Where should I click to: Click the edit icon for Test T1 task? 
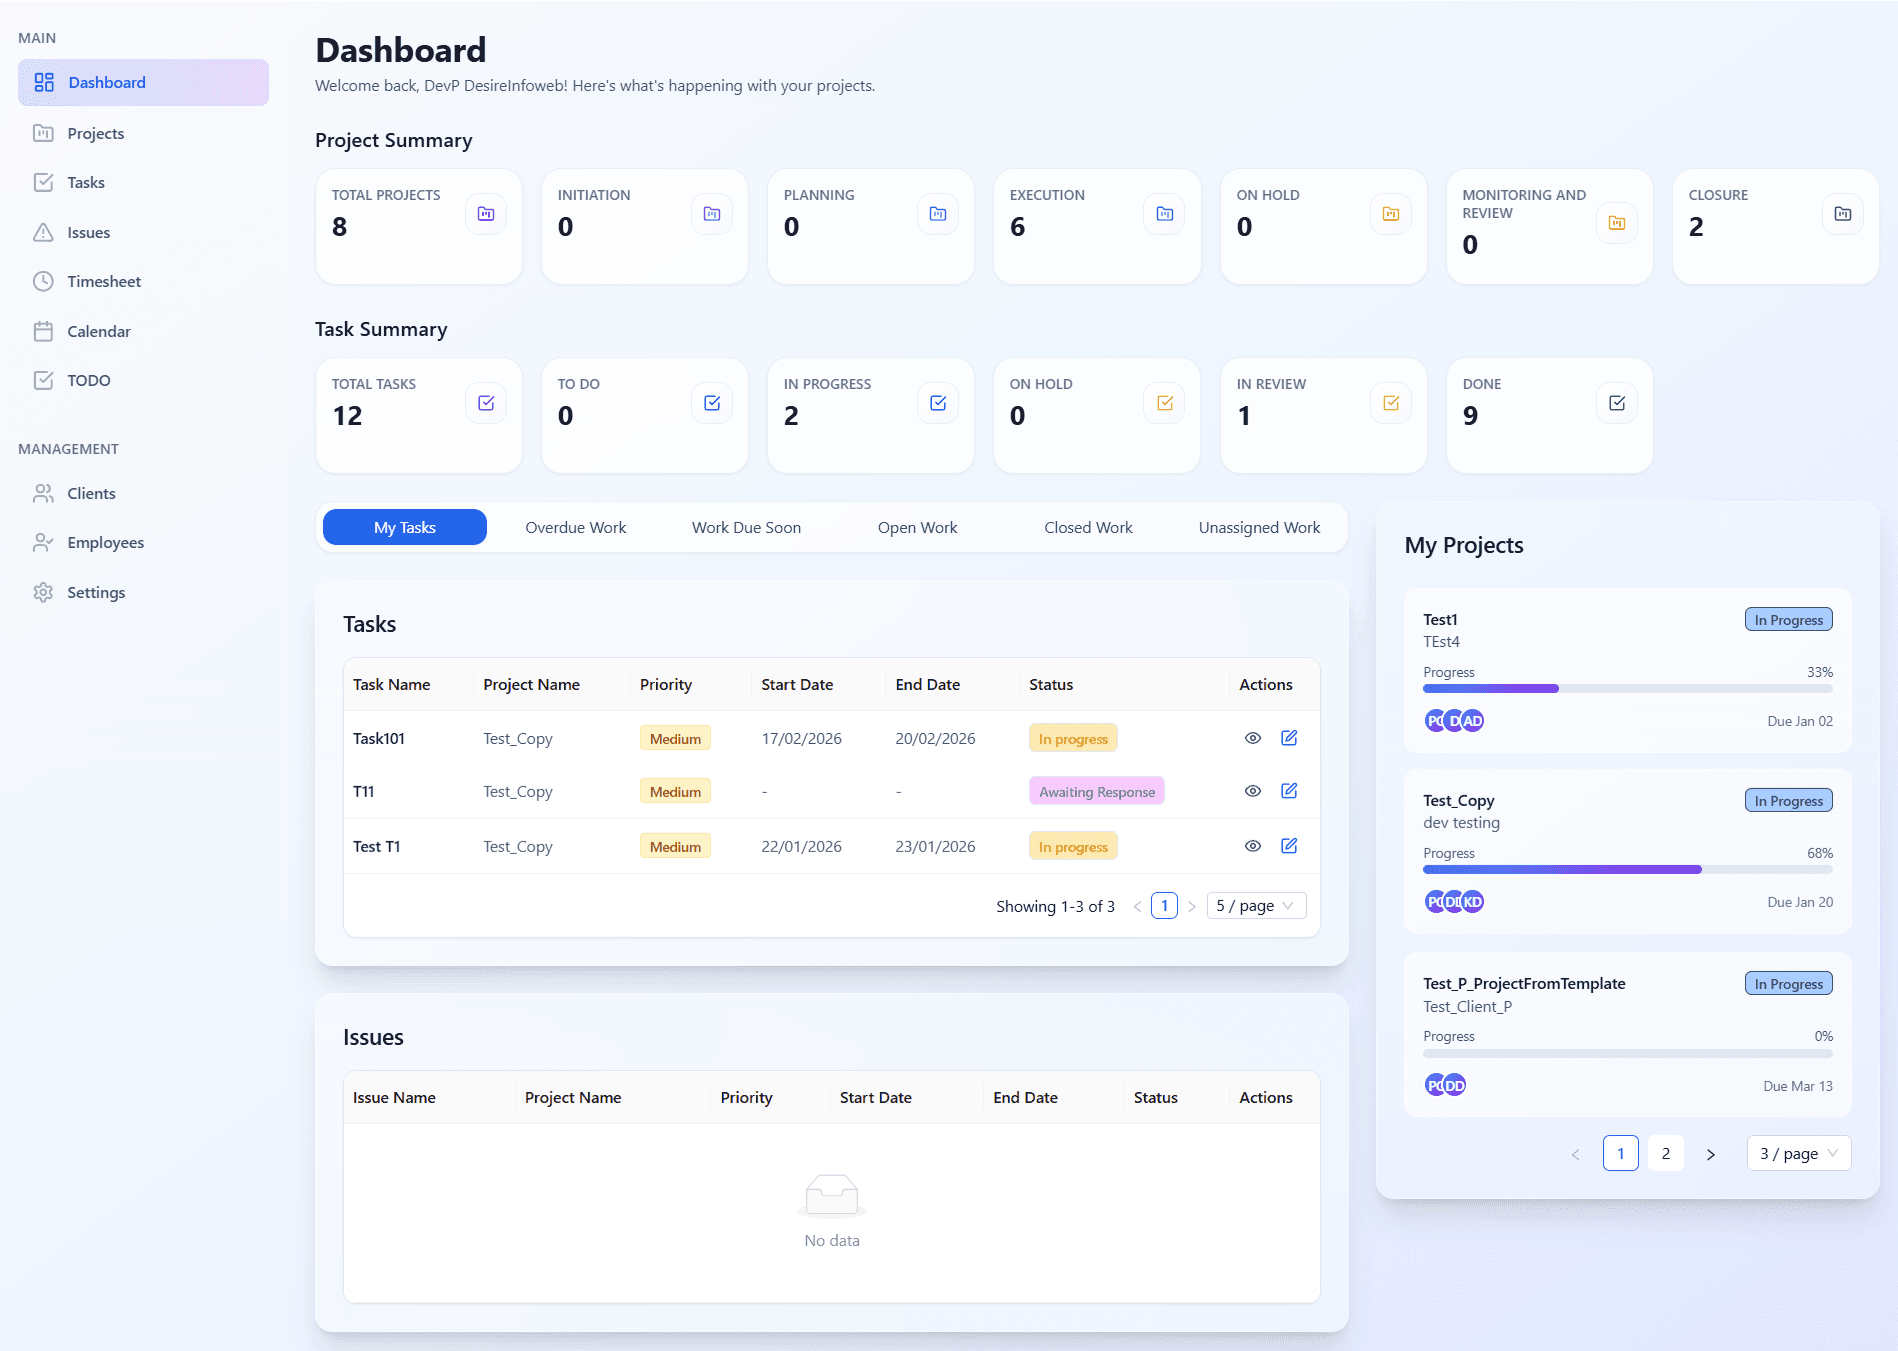(x=1289, y=846)
